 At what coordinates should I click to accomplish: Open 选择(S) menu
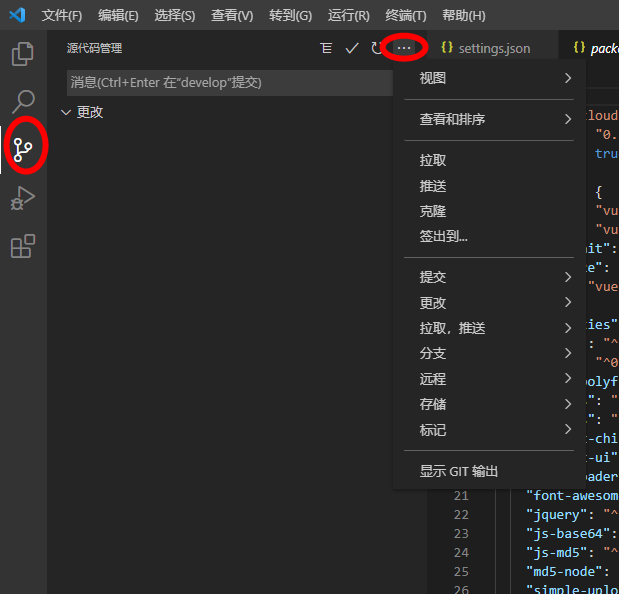click(x=175, y=15)
